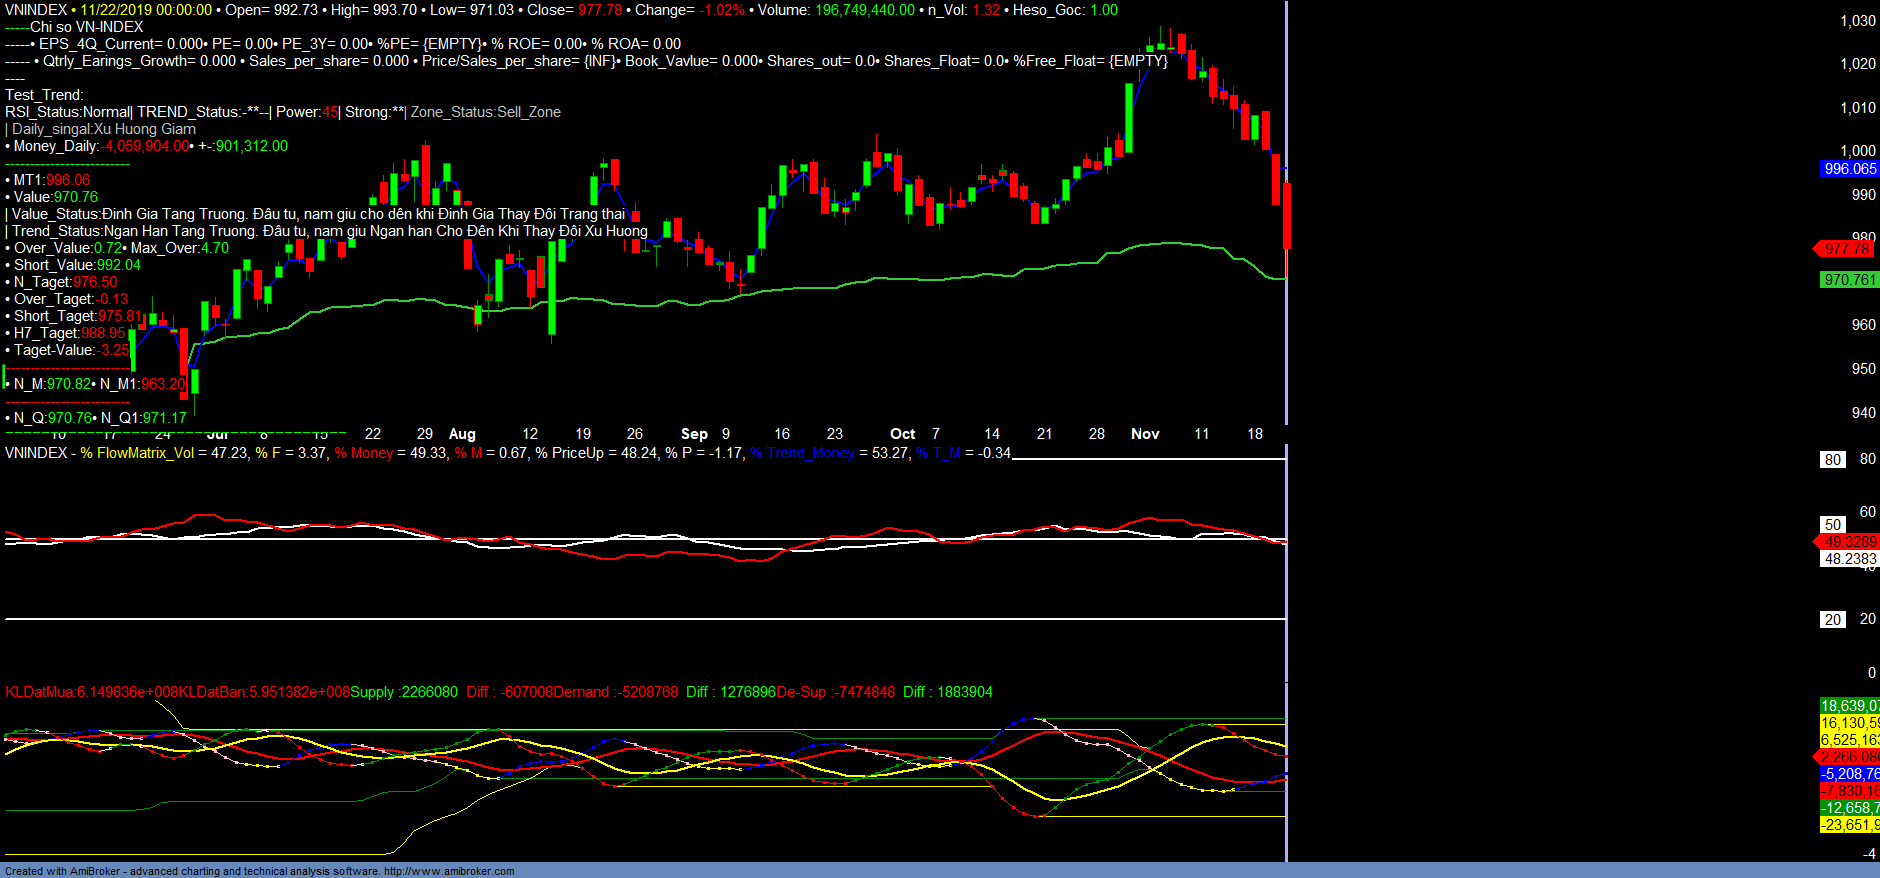1880x878 pixels.
Task: Click the blue 996.065 price label
Action: [x=1849, y=169]
